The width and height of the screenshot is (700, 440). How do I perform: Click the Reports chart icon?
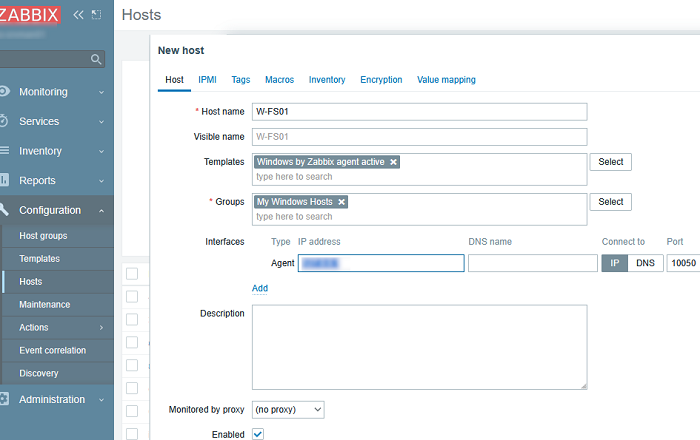[x=4, y=180]
